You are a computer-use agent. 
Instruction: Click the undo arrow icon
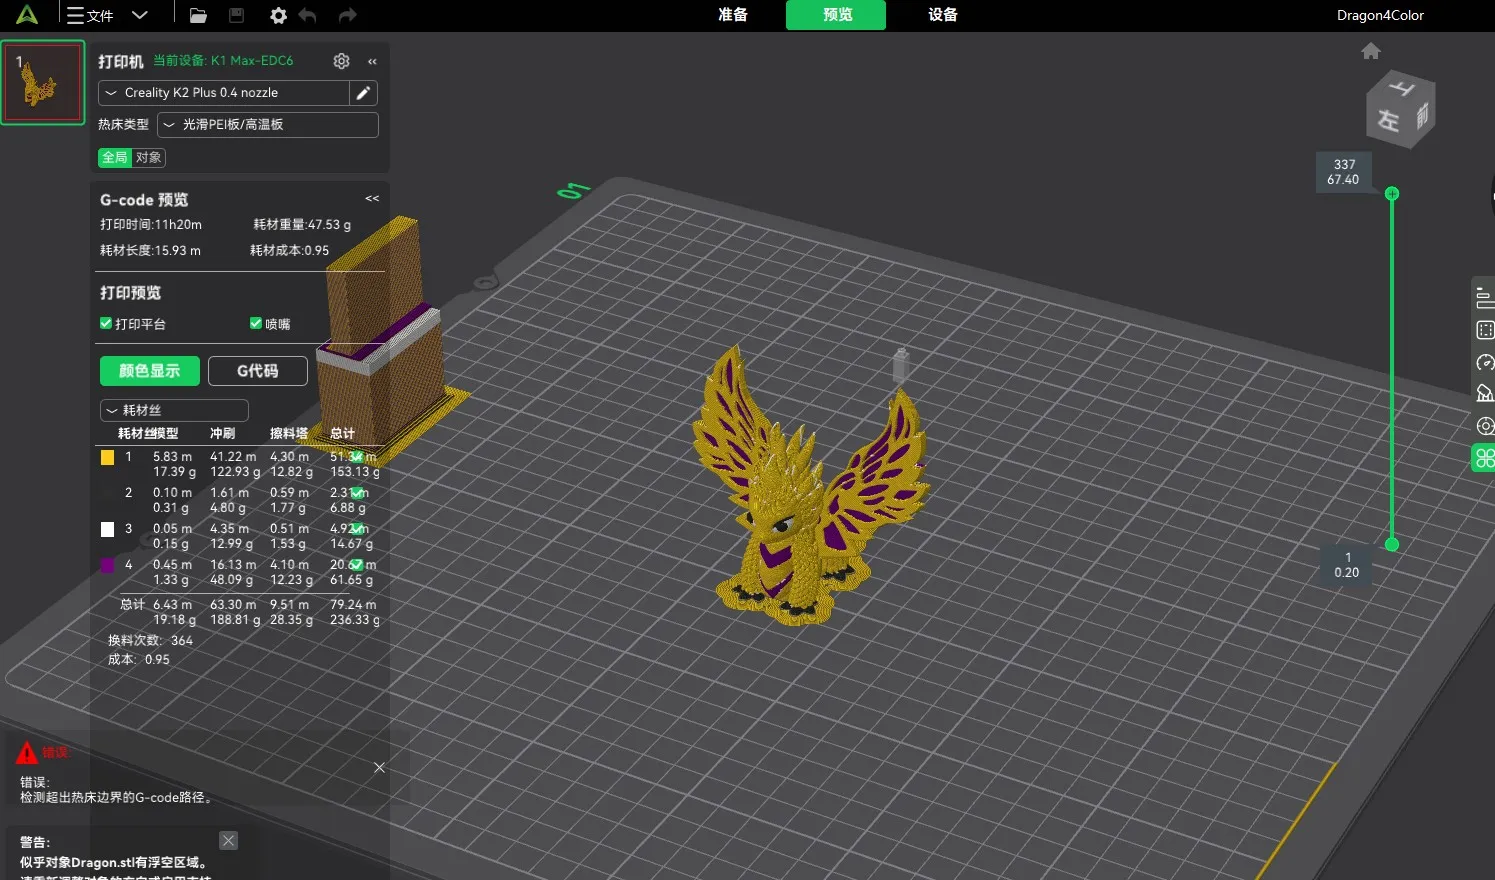[x=307, y=15]
